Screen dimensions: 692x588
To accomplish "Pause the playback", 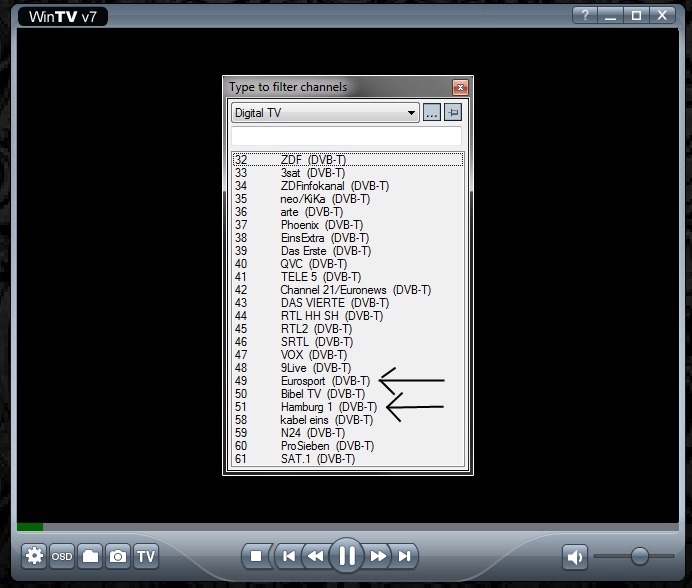I will pyautogui.click(x=347, y=555).
